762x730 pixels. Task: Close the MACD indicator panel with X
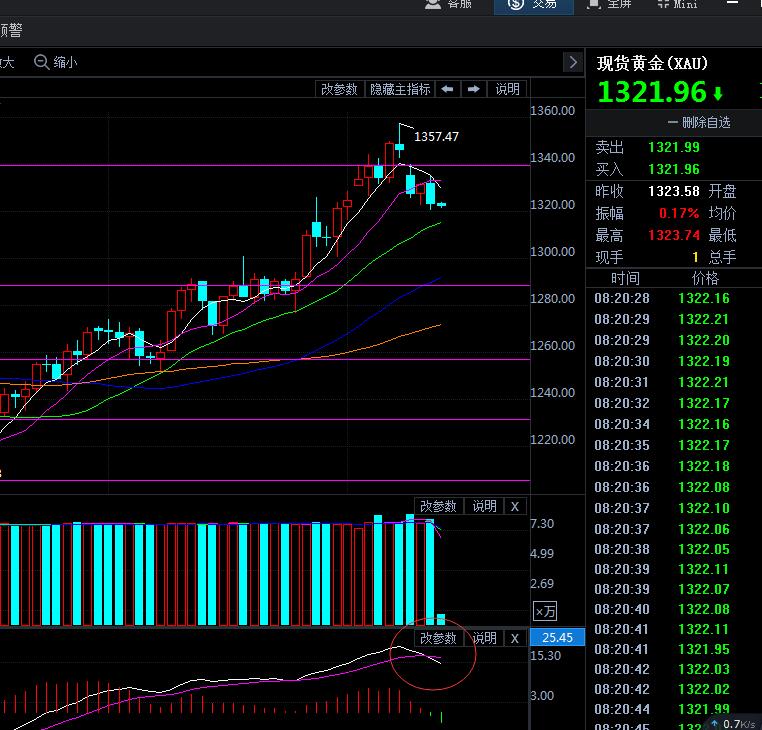[514, 638]
